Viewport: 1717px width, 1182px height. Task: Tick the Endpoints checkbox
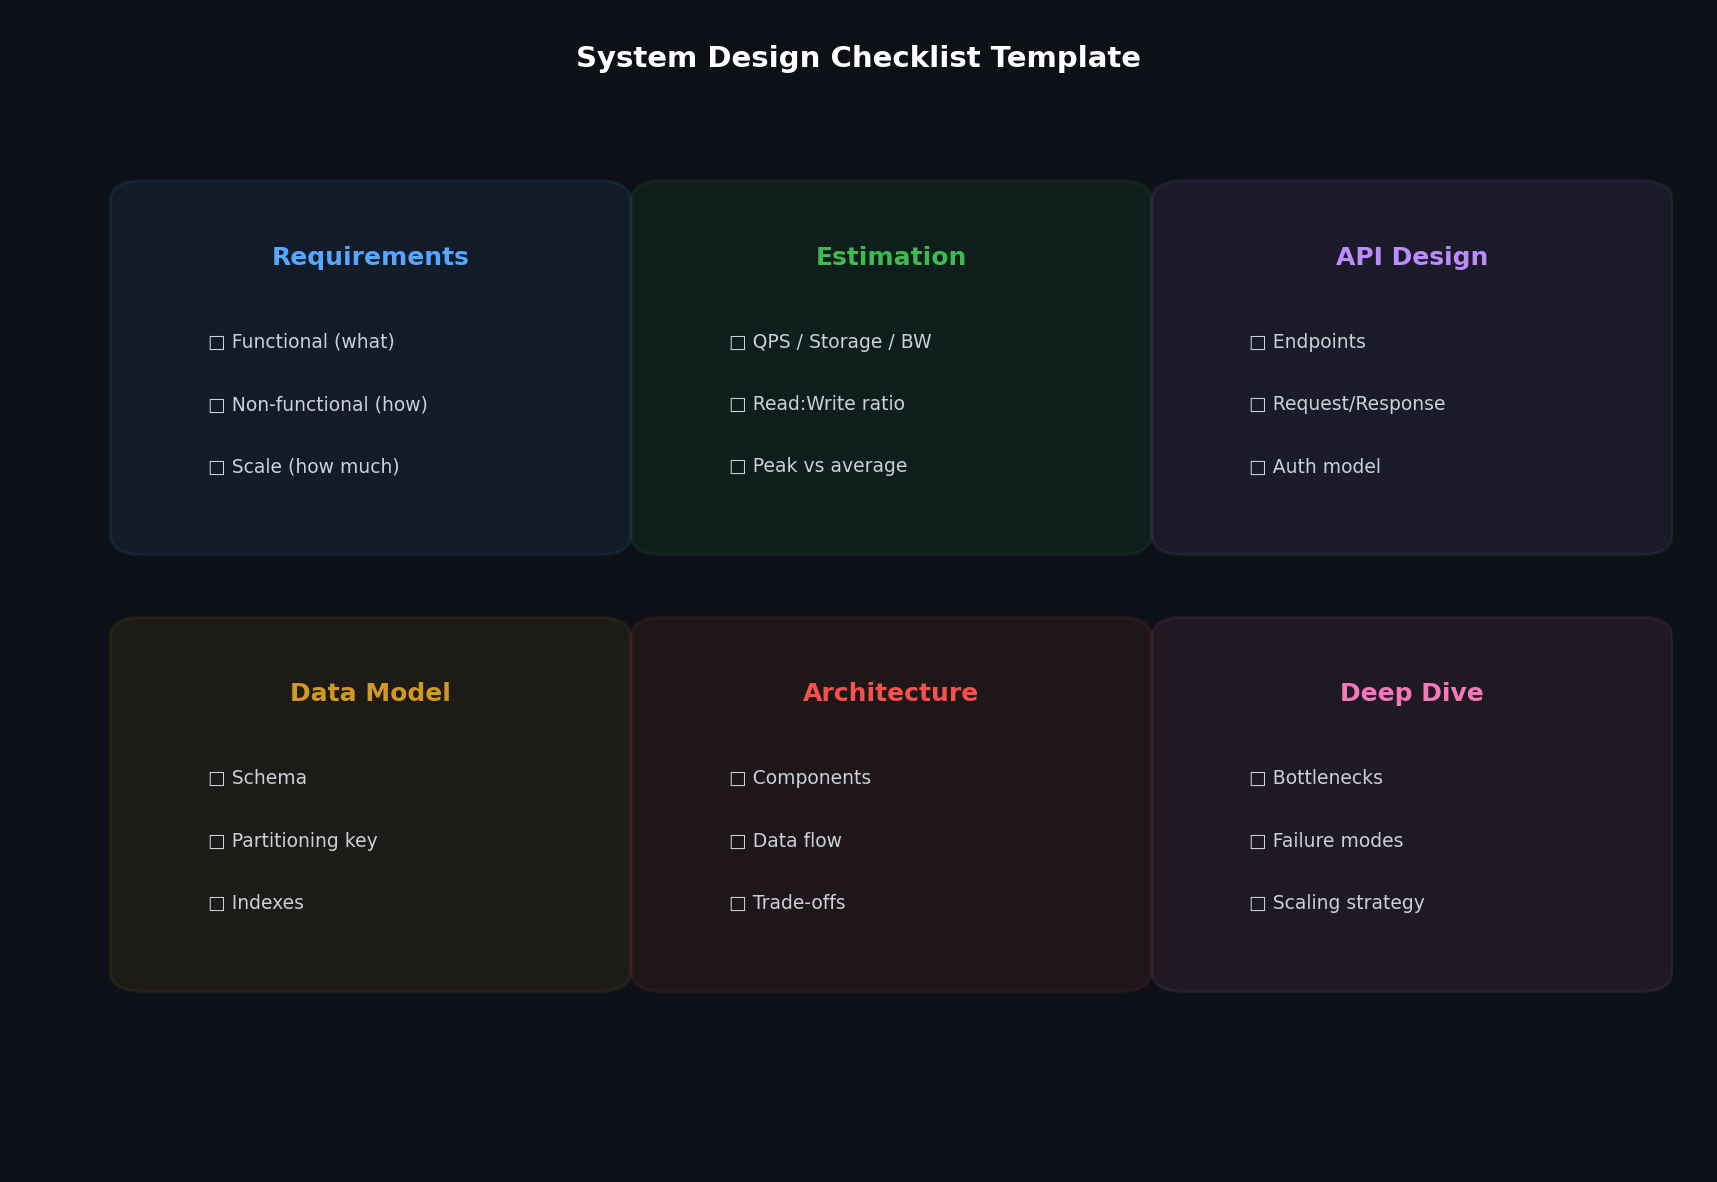[1258, 343]
